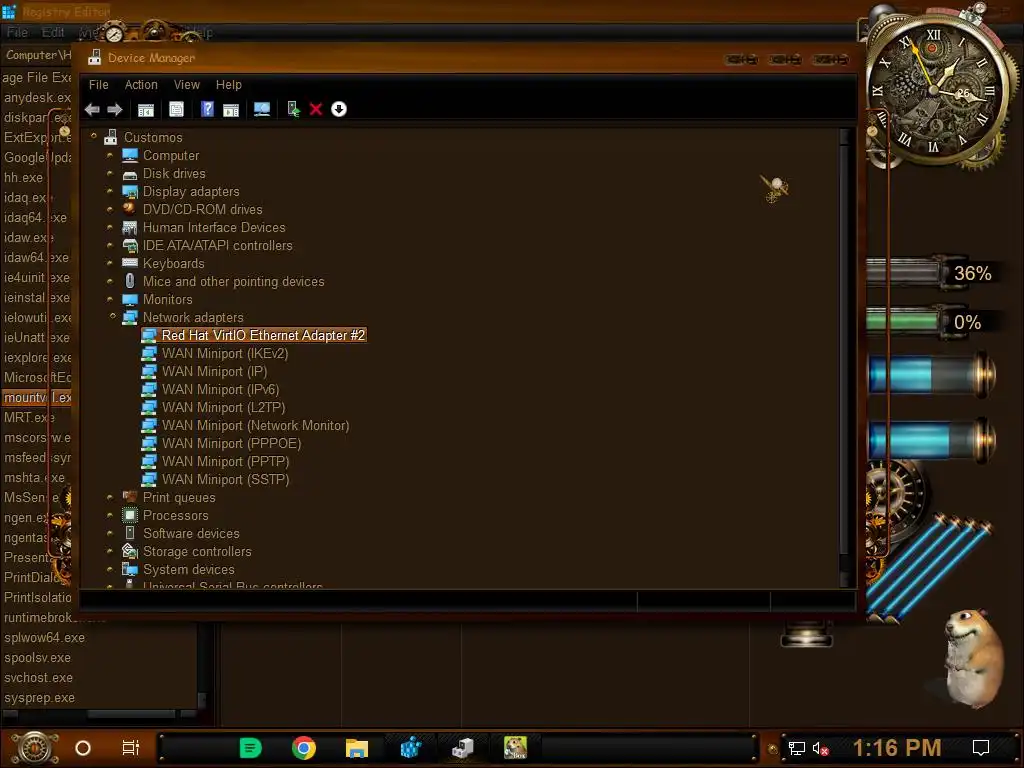The image size is (1024, 768).
Task: Open the Device Manager File menu
Action: tap(99, 85)
